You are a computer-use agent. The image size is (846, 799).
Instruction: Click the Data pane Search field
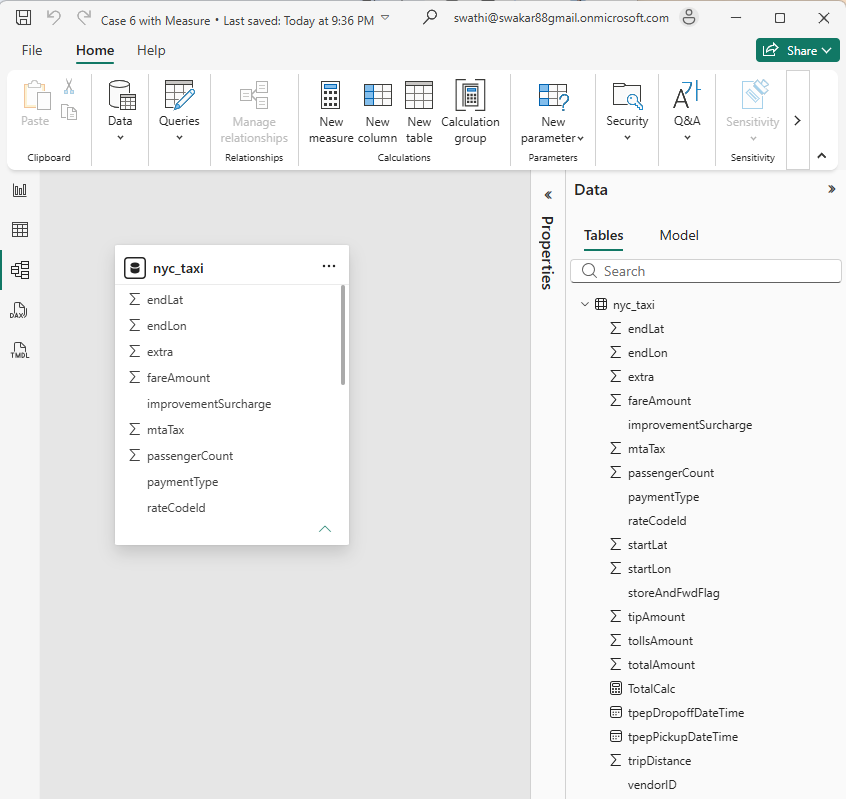point(706,271)
